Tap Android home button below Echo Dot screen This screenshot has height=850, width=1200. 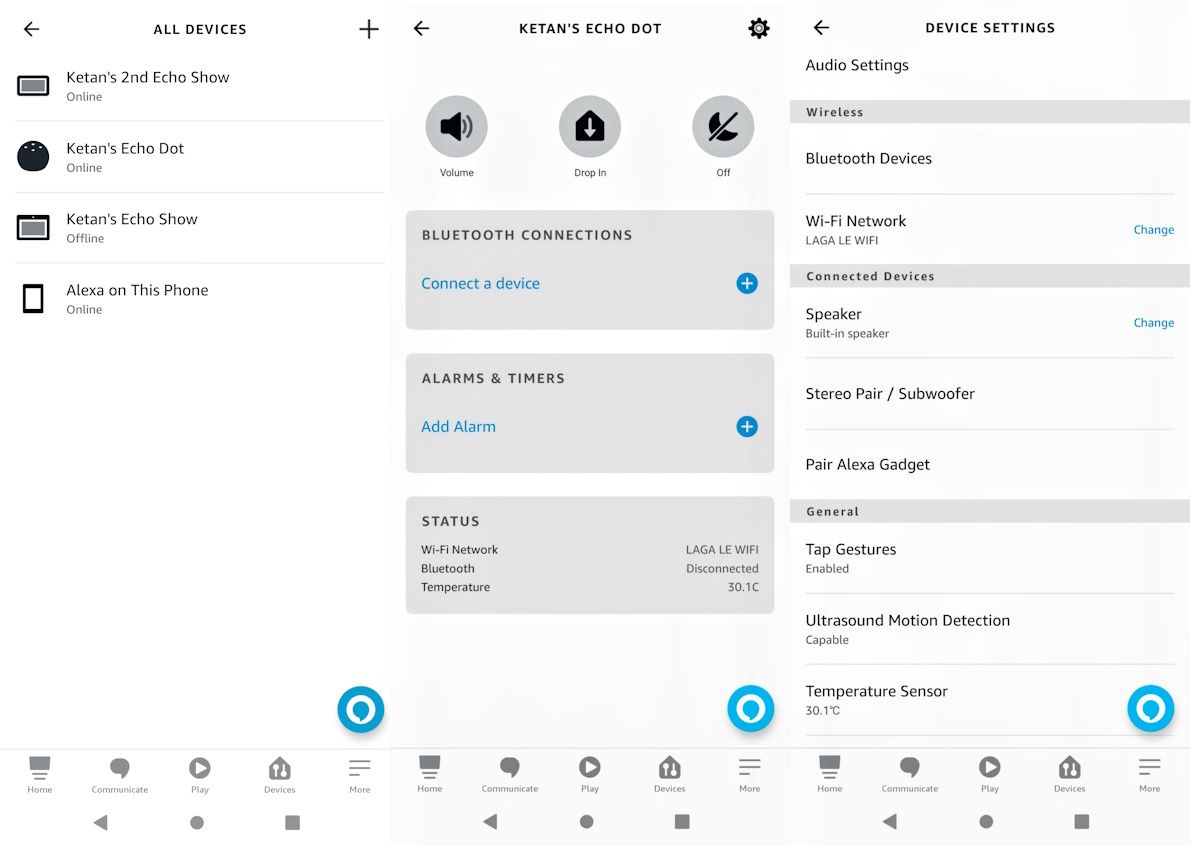coord(587,822)
